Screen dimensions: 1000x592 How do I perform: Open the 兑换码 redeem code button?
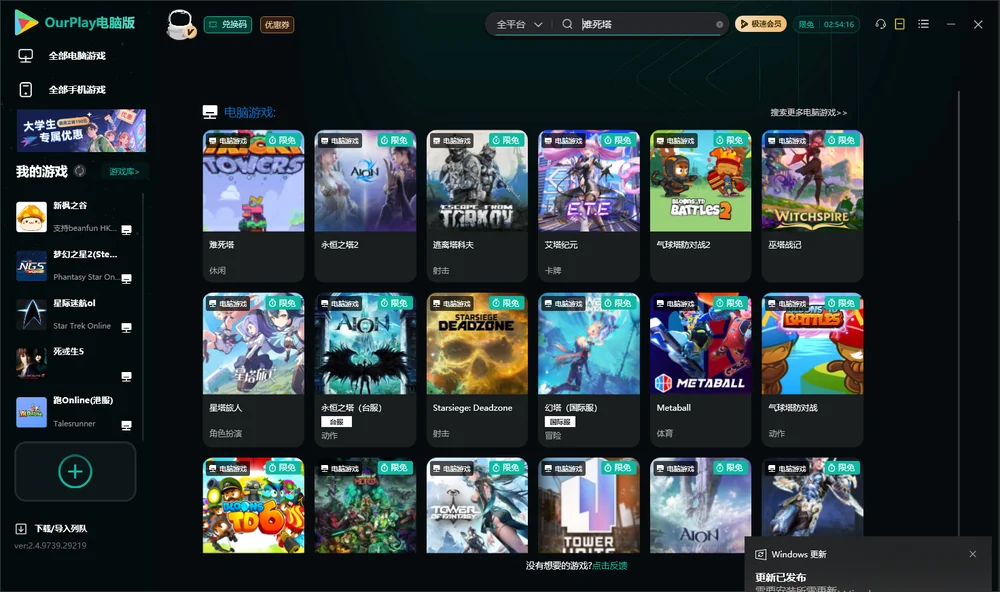coord(228,24)
